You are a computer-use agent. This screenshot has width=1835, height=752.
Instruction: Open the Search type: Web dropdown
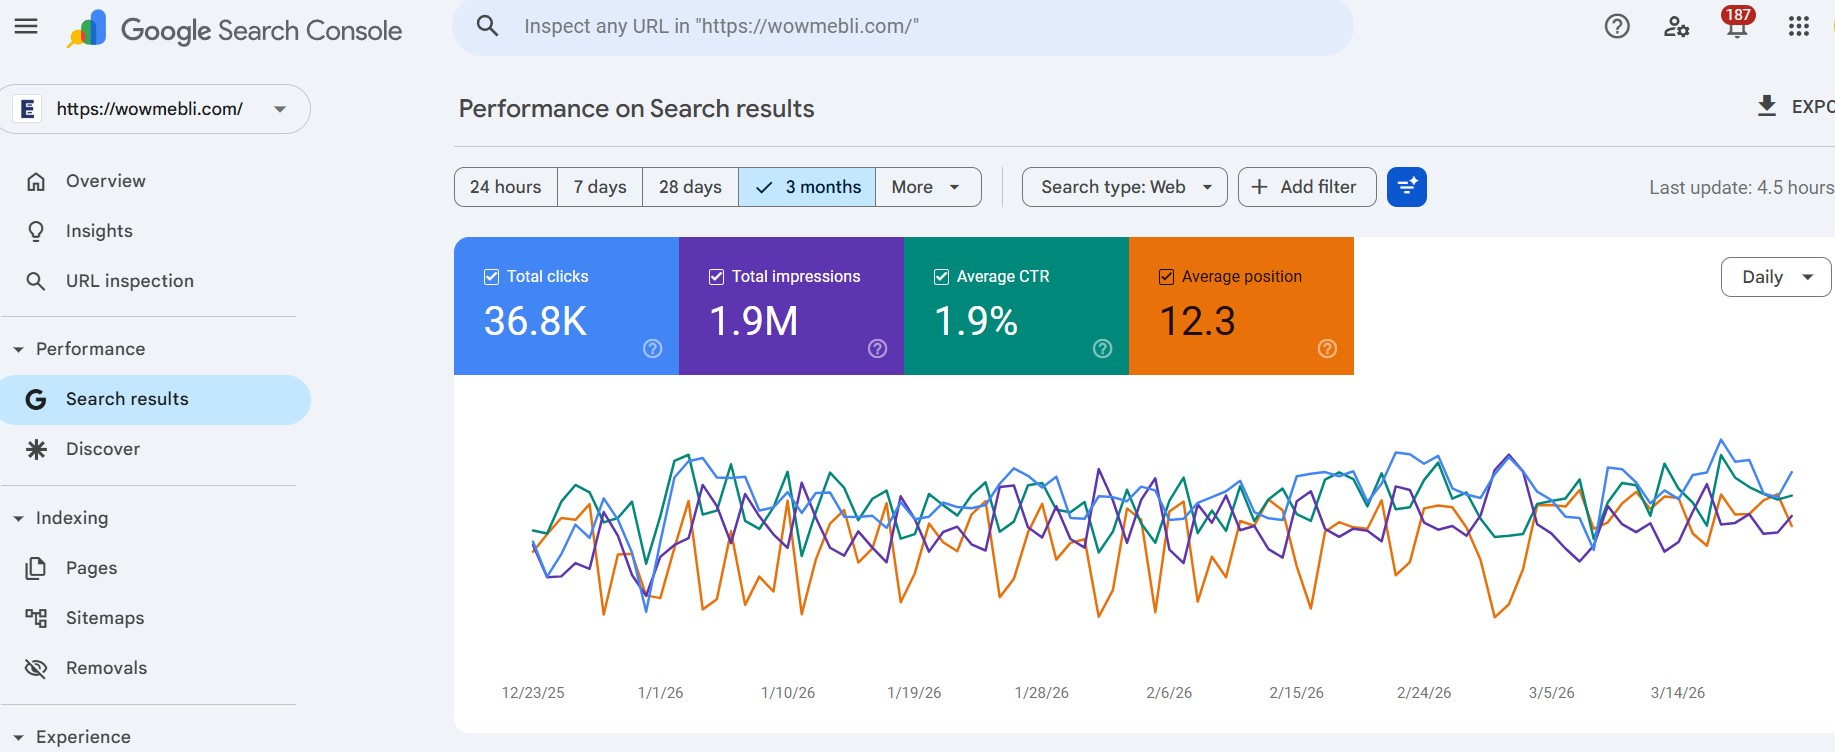click(x=1124, y=187)
